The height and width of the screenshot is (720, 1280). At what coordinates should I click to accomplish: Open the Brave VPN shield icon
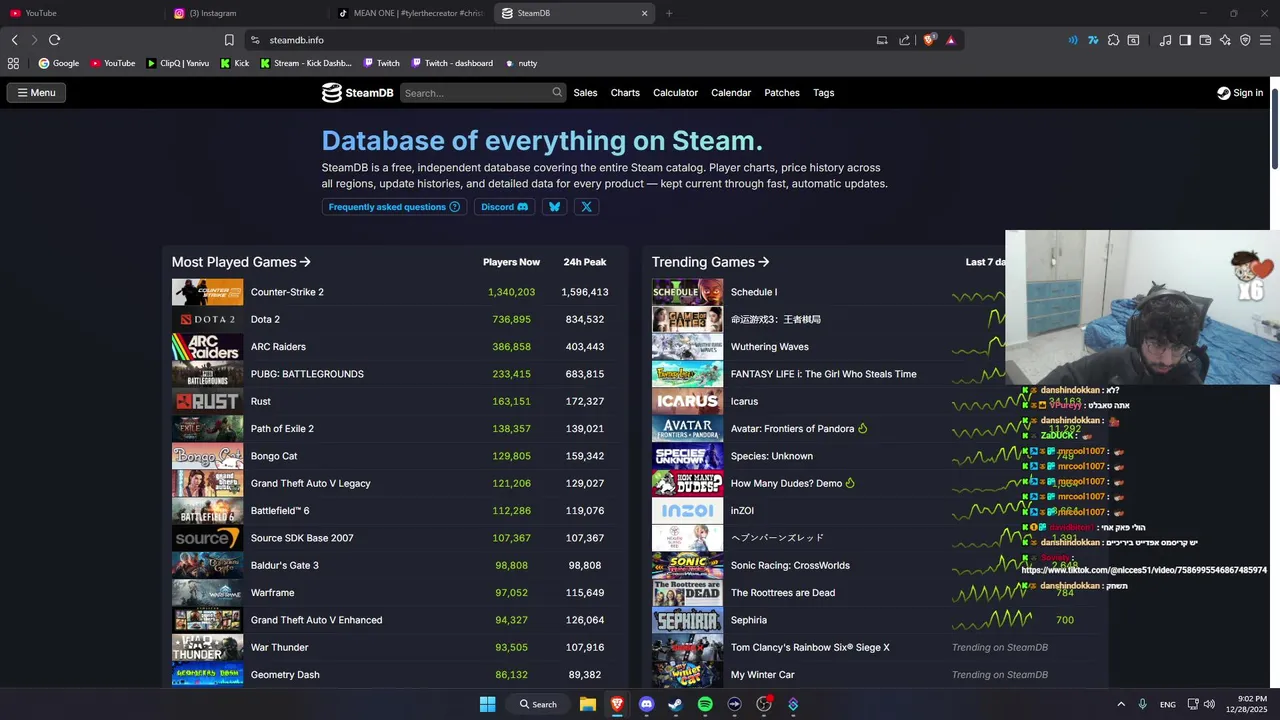click(x=1245, y=40)
